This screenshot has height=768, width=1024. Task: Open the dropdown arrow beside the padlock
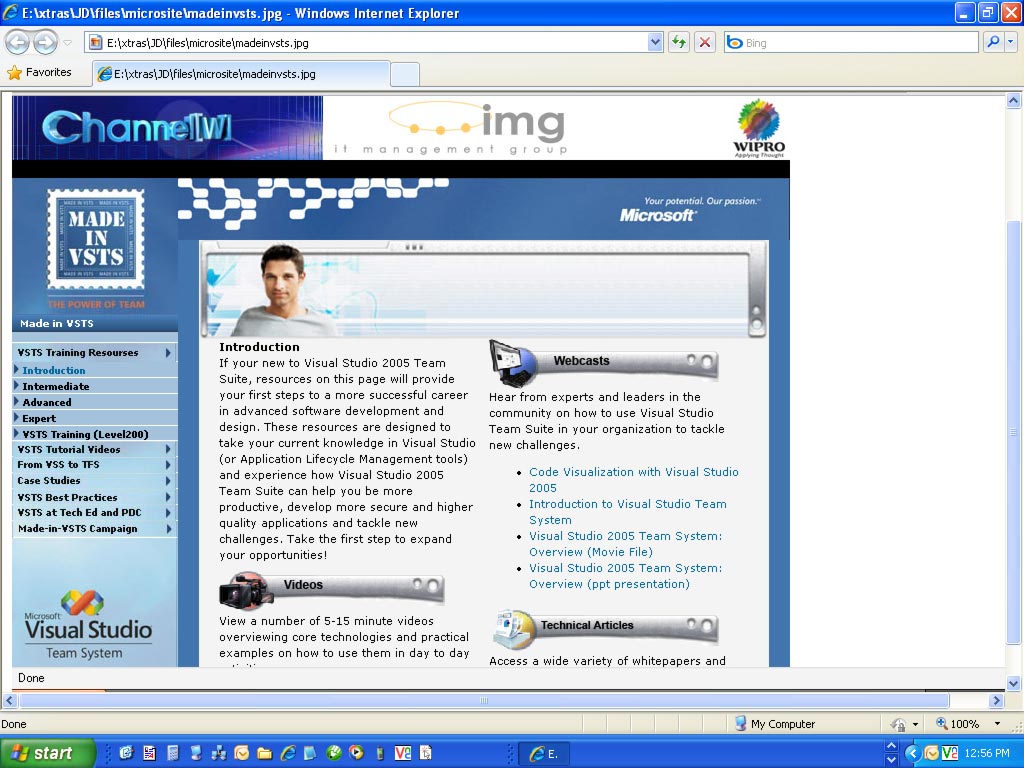[x=916, y=724]
